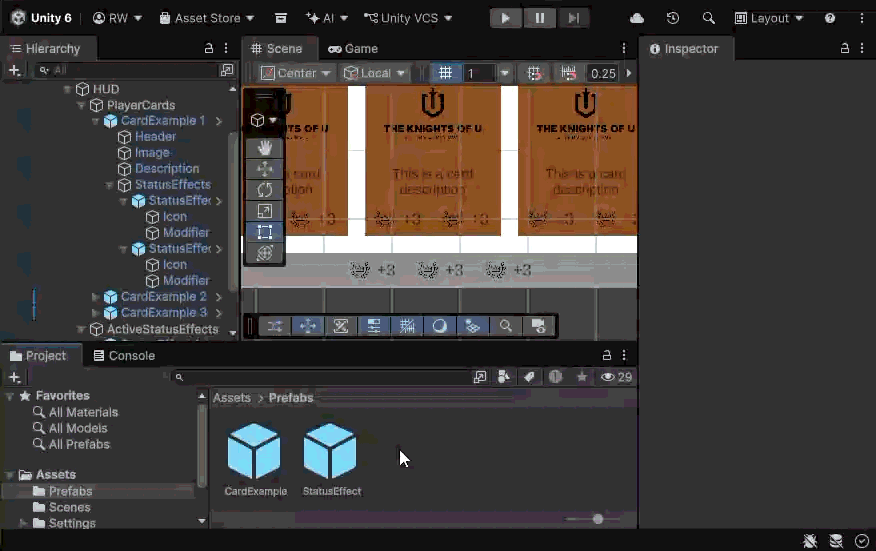Click the favorite star icon in Project toolbar
Screen dimensions: 876x551
582,377
